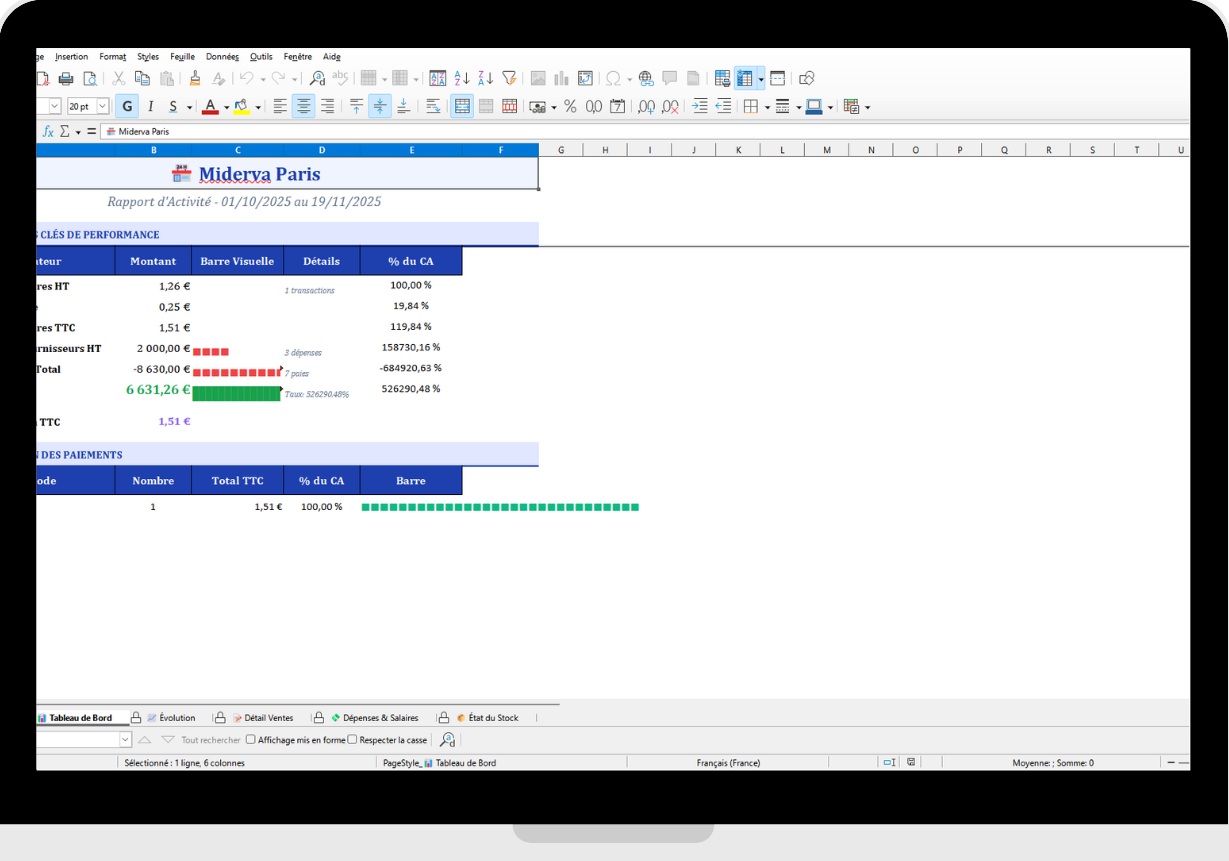The image size is (1229, 861).
Task: Toggle Italic formatting
Action: coord(151,106)
